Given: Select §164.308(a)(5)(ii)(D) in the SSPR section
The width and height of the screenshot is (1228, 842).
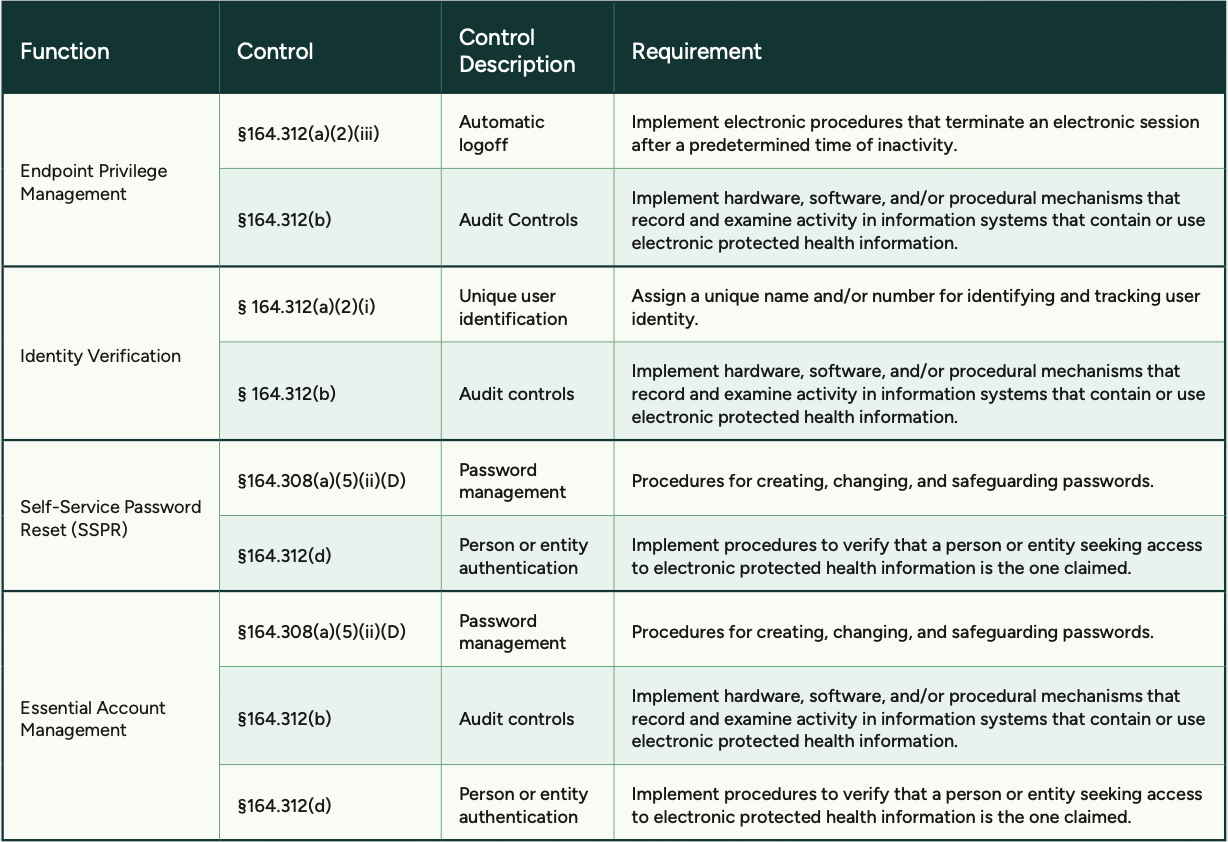Looking at the screenshot, I should coord(321,481).
